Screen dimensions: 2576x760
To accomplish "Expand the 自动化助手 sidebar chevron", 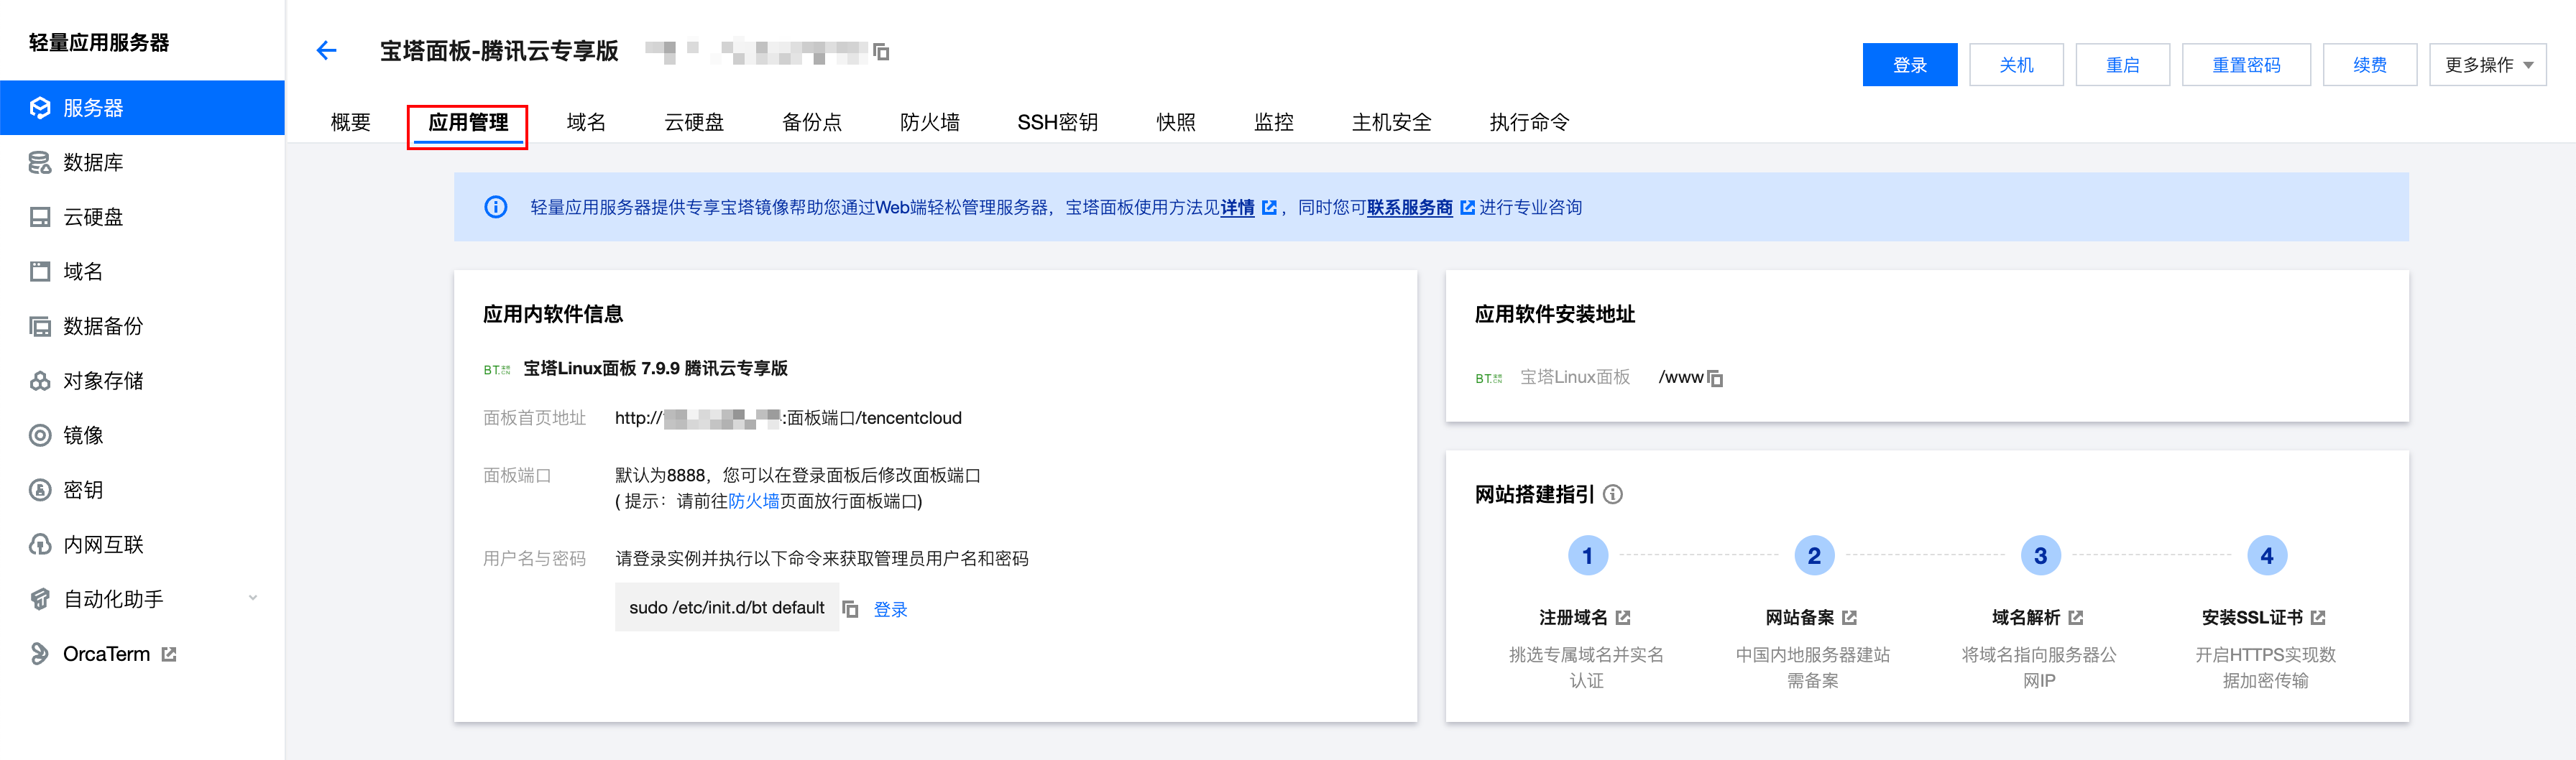I will pos(253,598).
